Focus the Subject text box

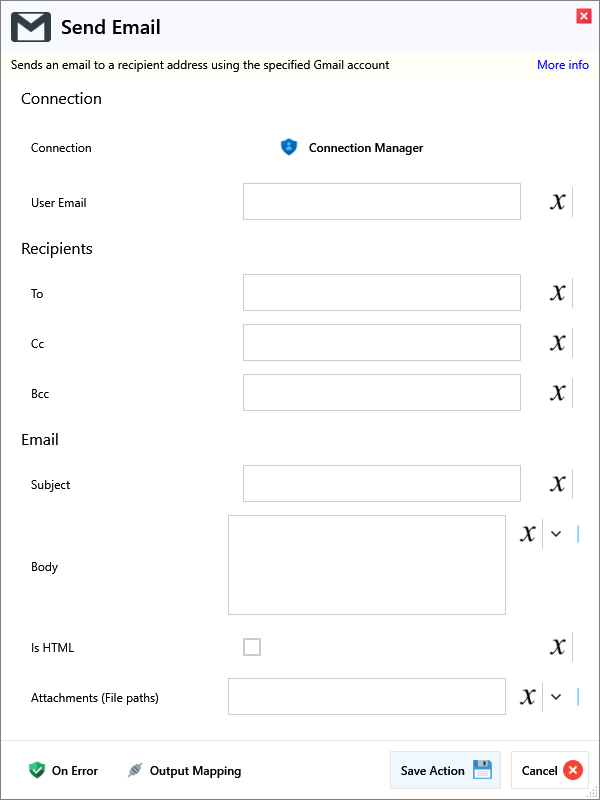[382, 484]
